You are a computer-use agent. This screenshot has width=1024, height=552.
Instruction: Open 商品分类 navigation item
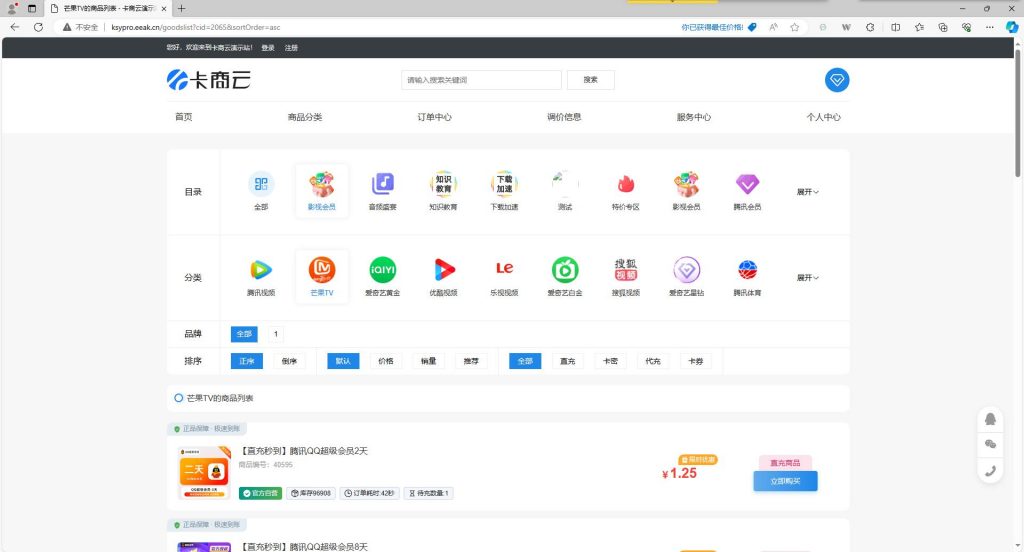tap(305, 117)
